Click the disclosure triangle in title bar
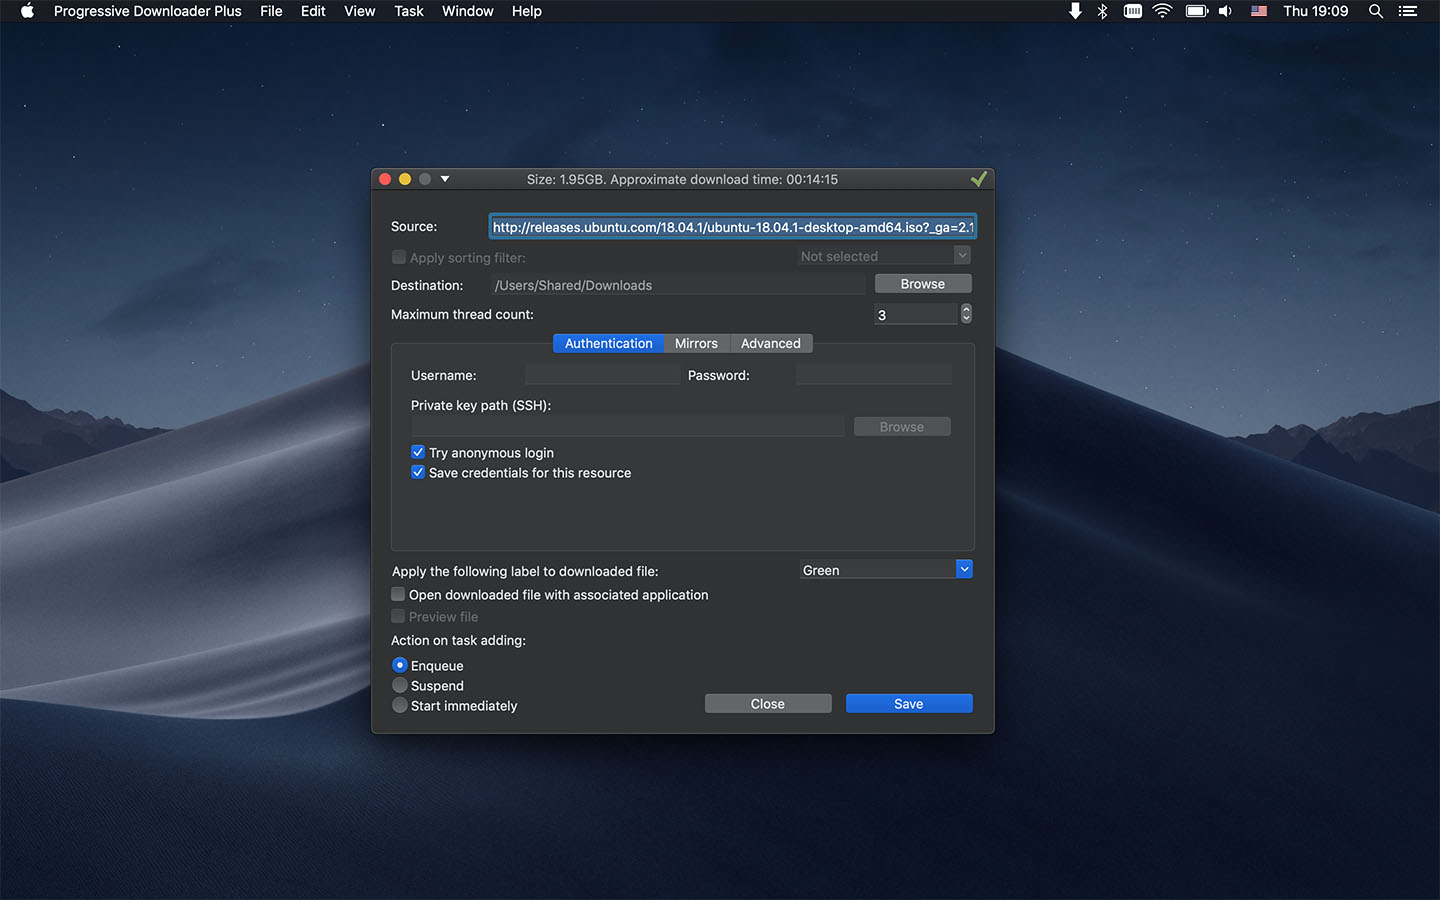 tap(445, 179)
